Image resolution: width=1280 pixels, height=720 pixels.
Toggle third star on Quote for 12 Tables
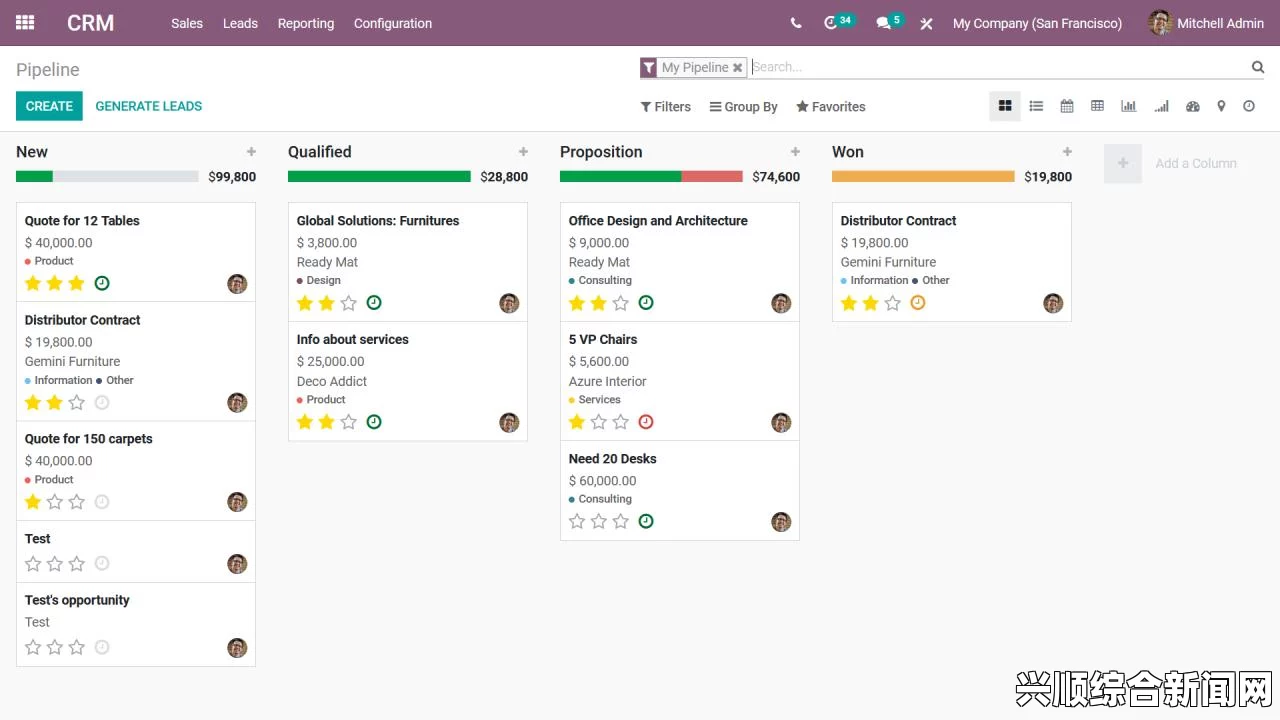pos(76,283)
